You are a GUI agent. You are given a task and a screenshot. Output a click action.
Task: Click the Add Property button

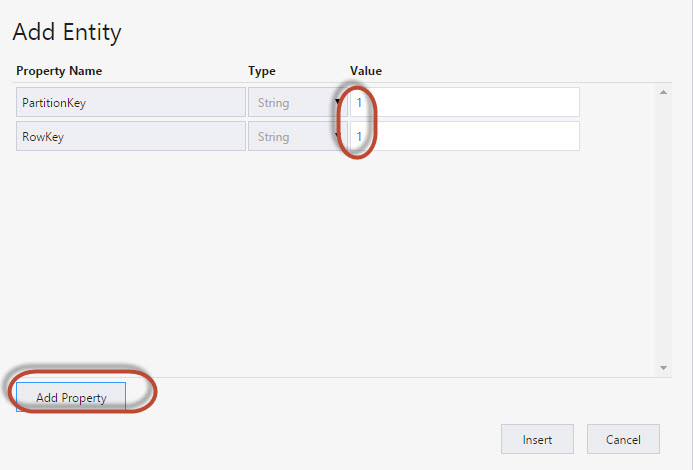click(x=71, y=397)
